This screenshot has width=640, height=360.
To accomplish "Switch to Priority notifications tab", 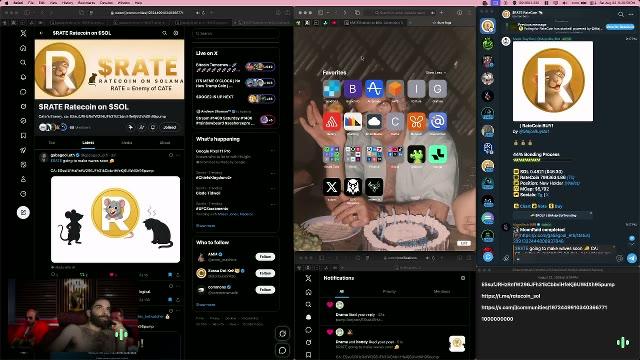I will pos(389,291).
